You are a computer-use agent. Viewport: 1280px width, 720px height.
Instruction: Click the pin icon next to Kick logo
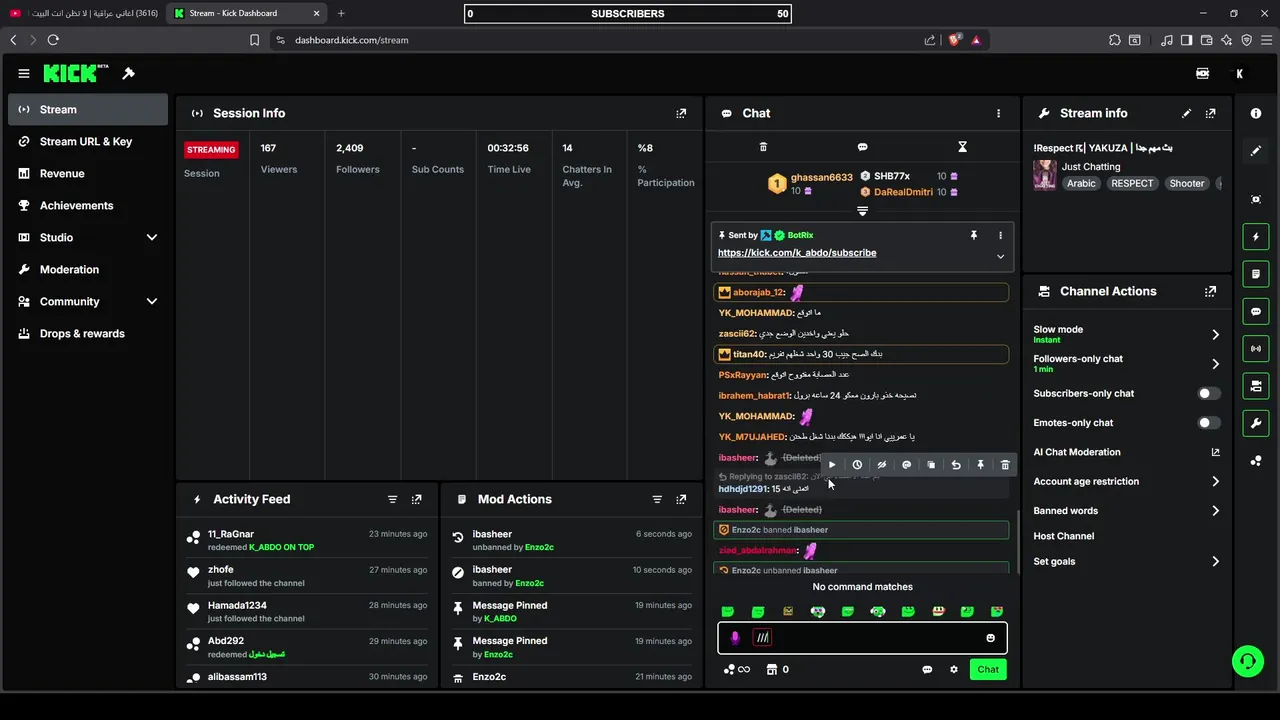coord(128,73)
